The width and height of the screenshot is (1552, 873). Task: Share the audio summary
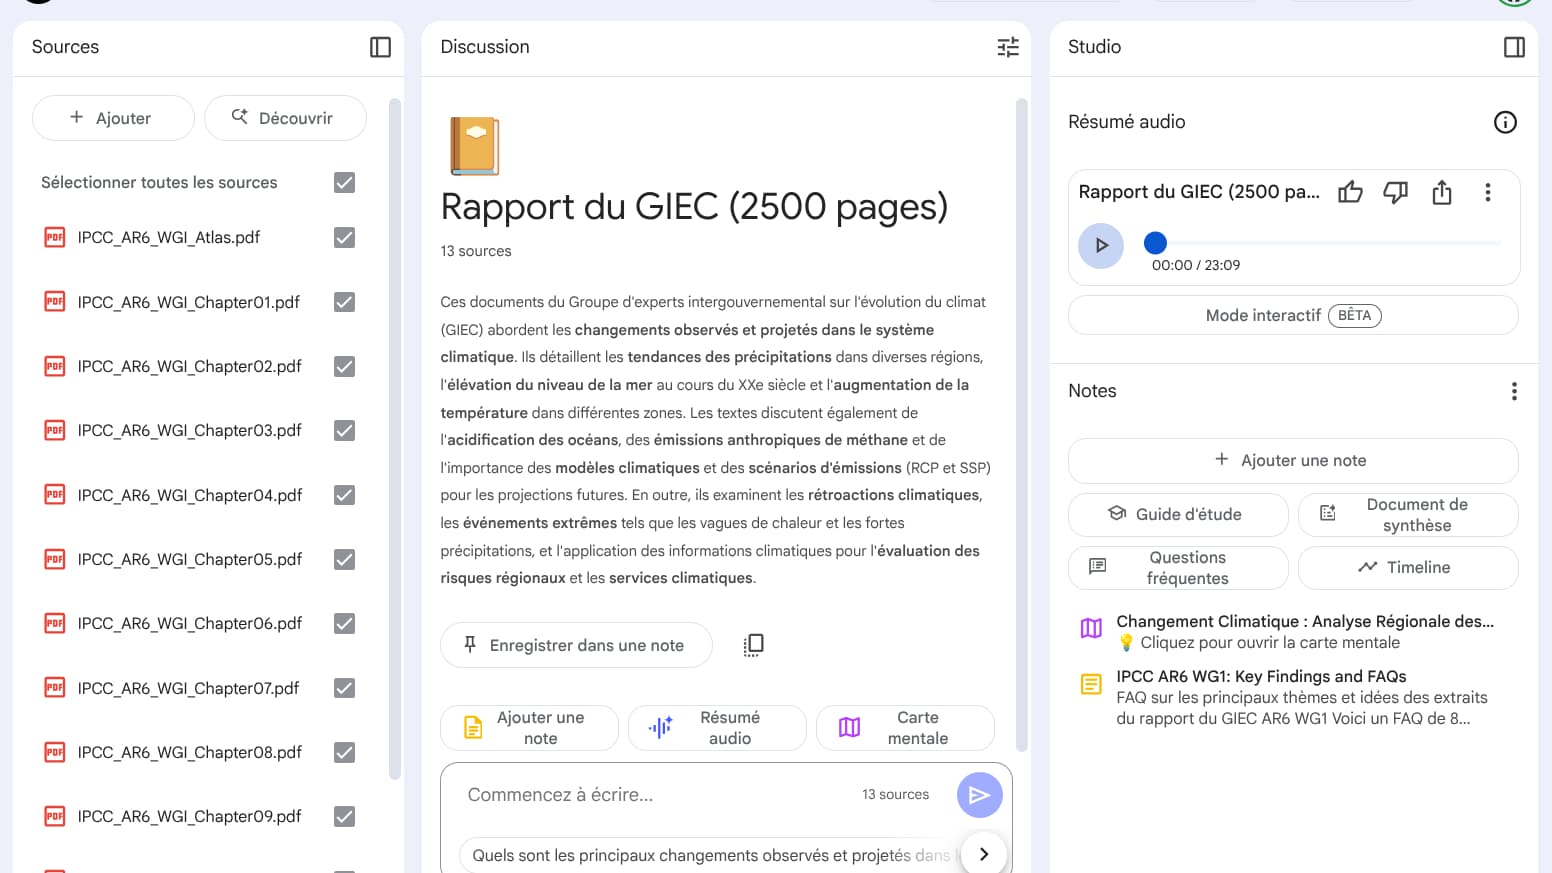pyautogui.click(x=1441, y=192)
